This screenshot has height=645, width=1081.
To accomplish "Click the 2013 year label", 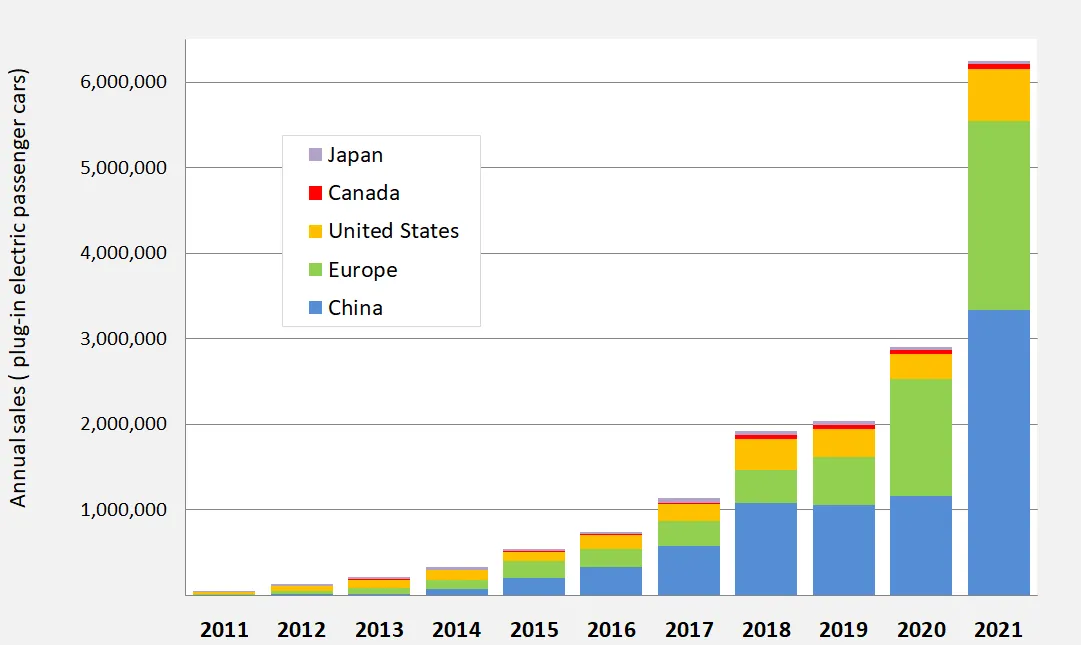I will pyautogui.click(x=379, y=629).
